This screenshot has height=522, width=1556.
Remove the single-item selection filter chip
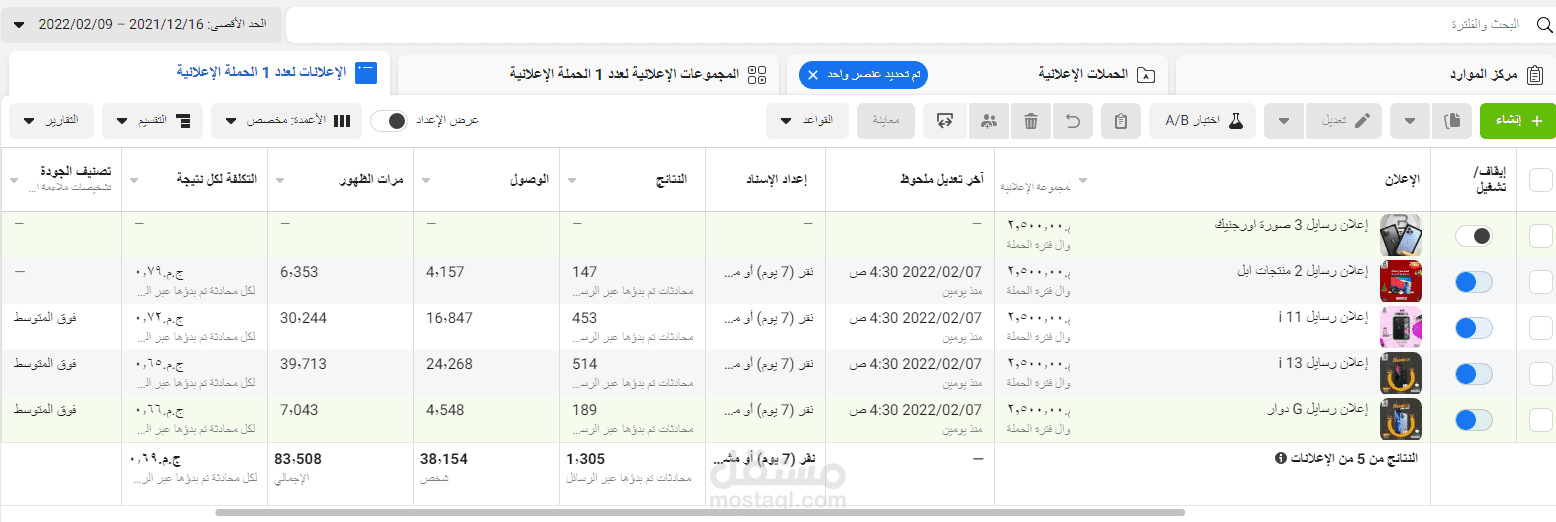pos(813,75)
